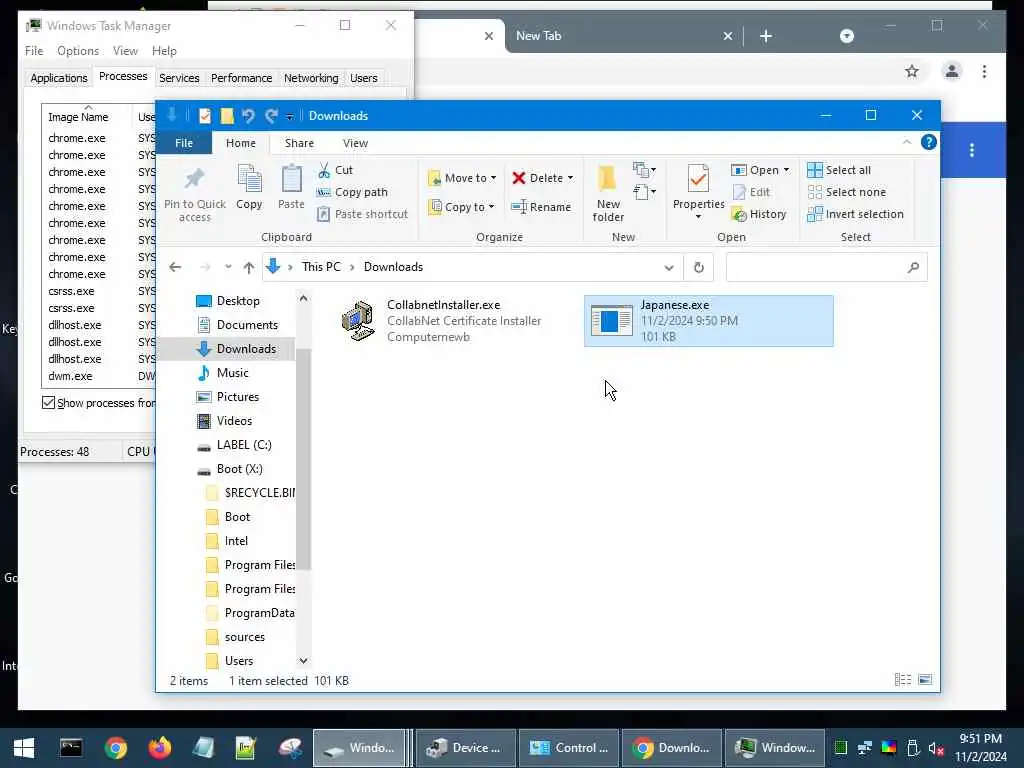1024x768 pixels.
Task: Click the Explorer search box
Action: click(826, 267)
